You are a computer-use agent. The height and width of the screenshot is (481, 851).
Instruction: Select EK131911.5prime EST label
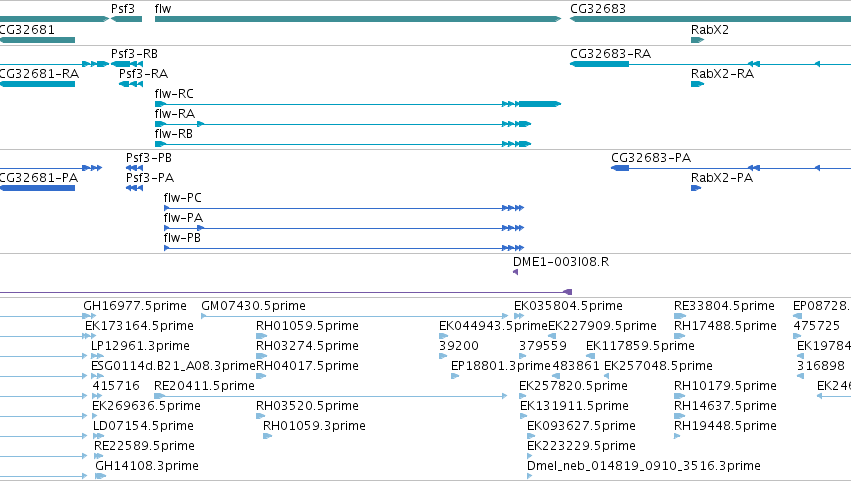[574, 407]
